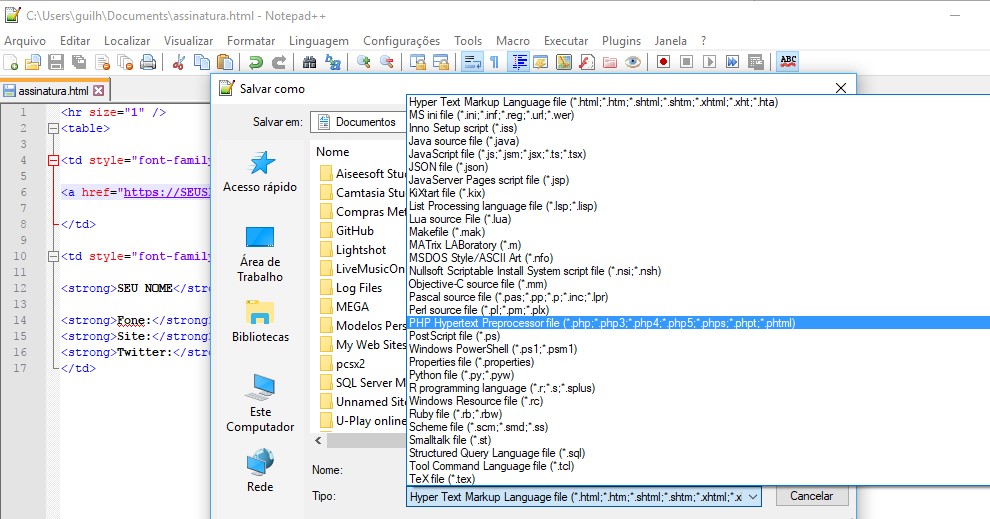Viewport: 990px width, 519px height.
Task: Click the Zoom In magnifier icon
Action: pyautogui.click(x=364, y=62)
